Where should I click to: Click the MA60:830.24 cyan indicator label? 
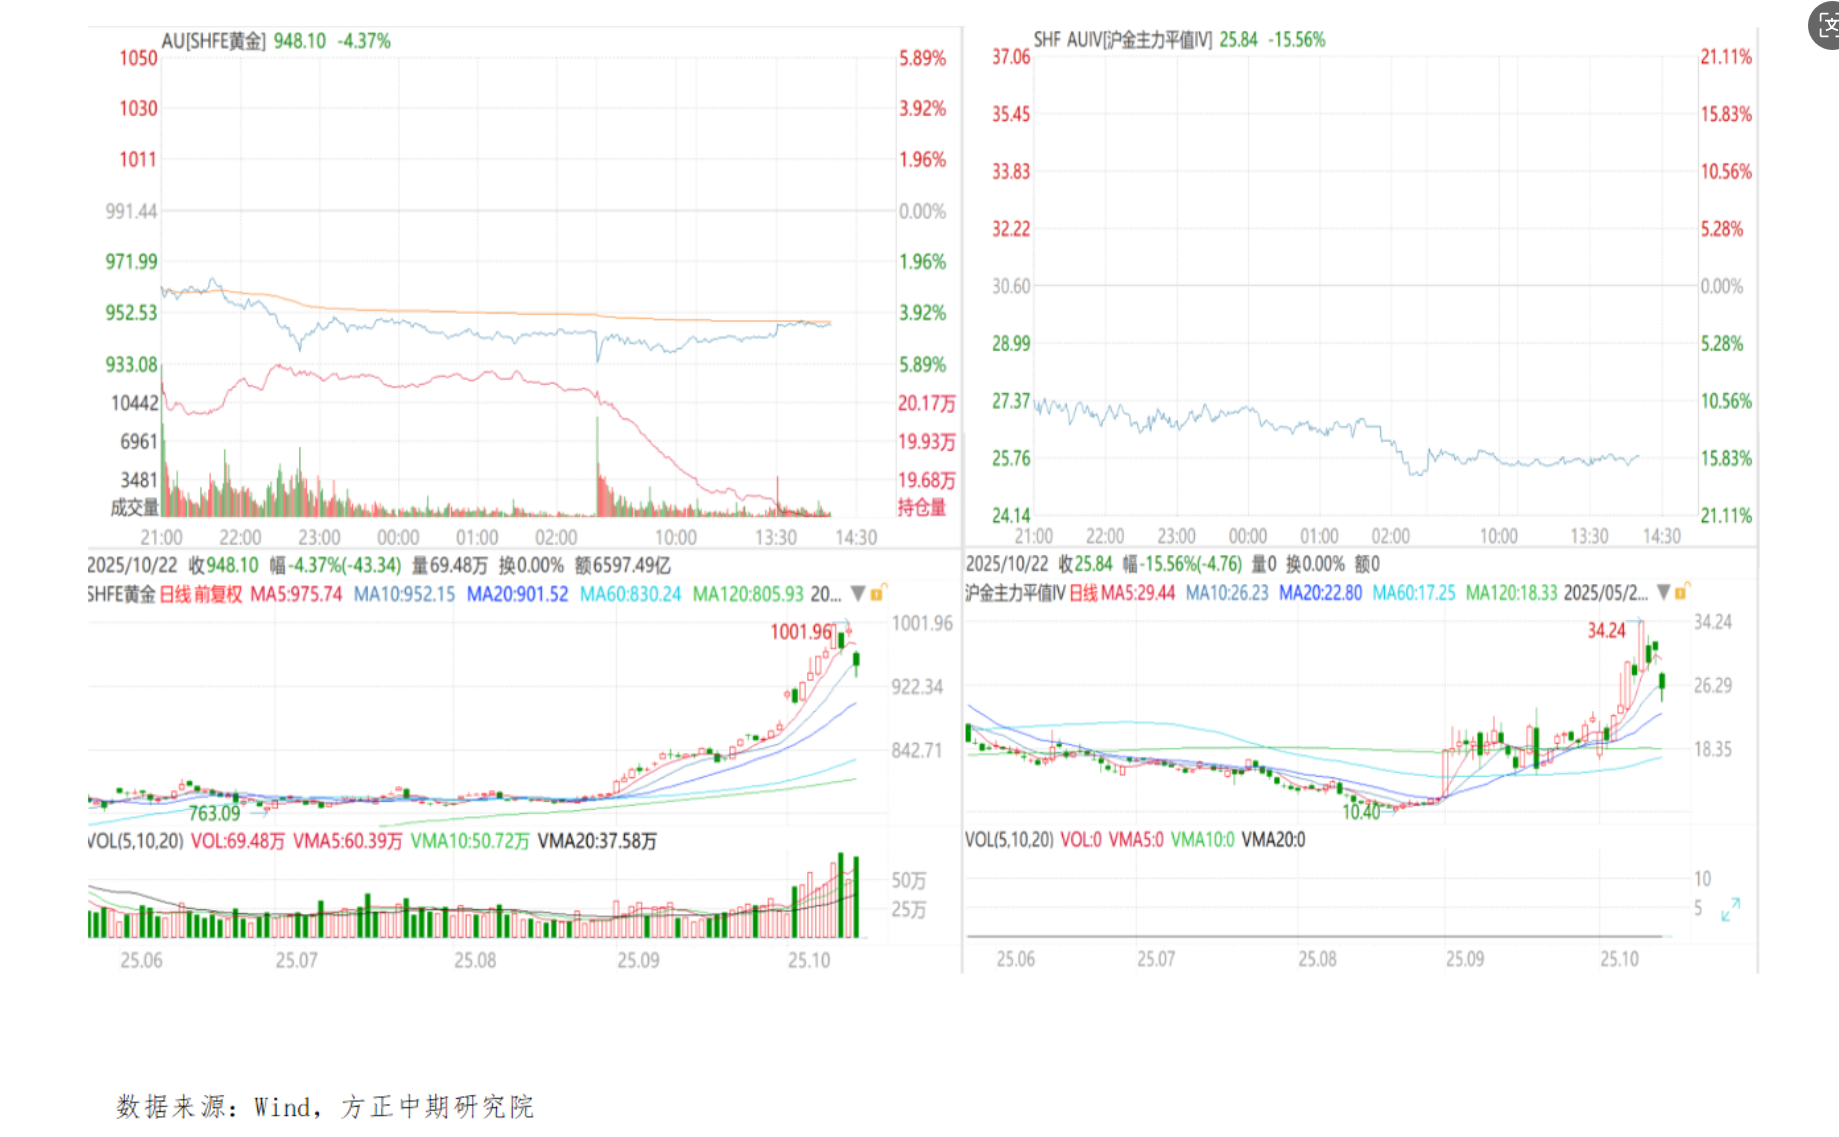click(630, 595)
